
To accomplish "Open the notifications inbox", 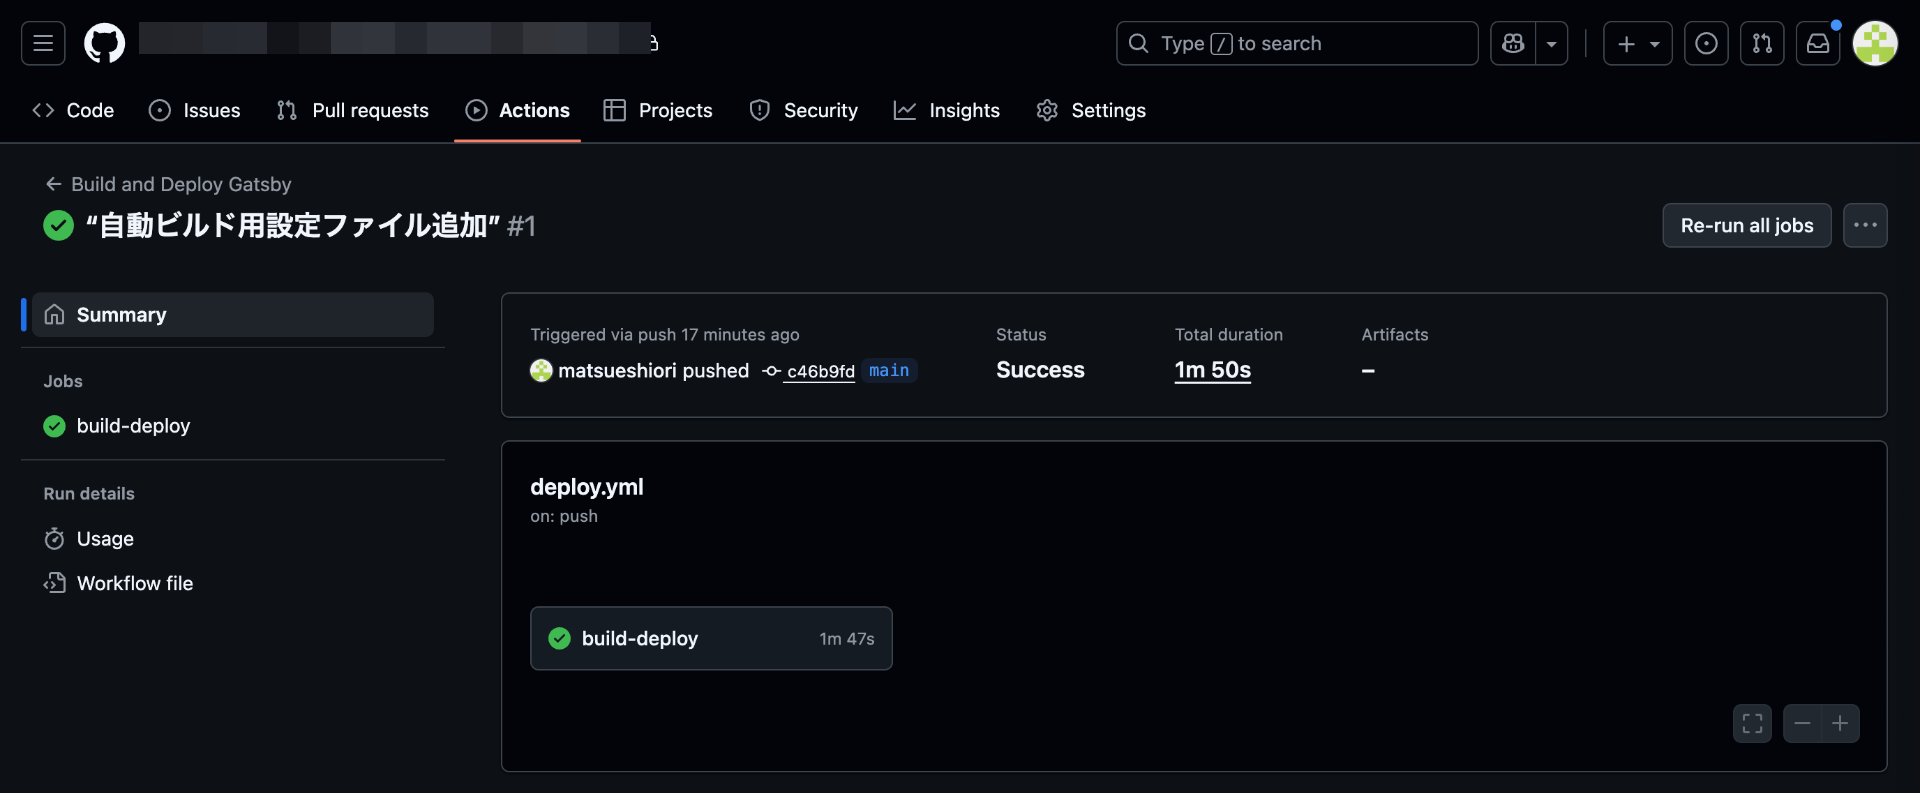I will tap(1818, 43).
